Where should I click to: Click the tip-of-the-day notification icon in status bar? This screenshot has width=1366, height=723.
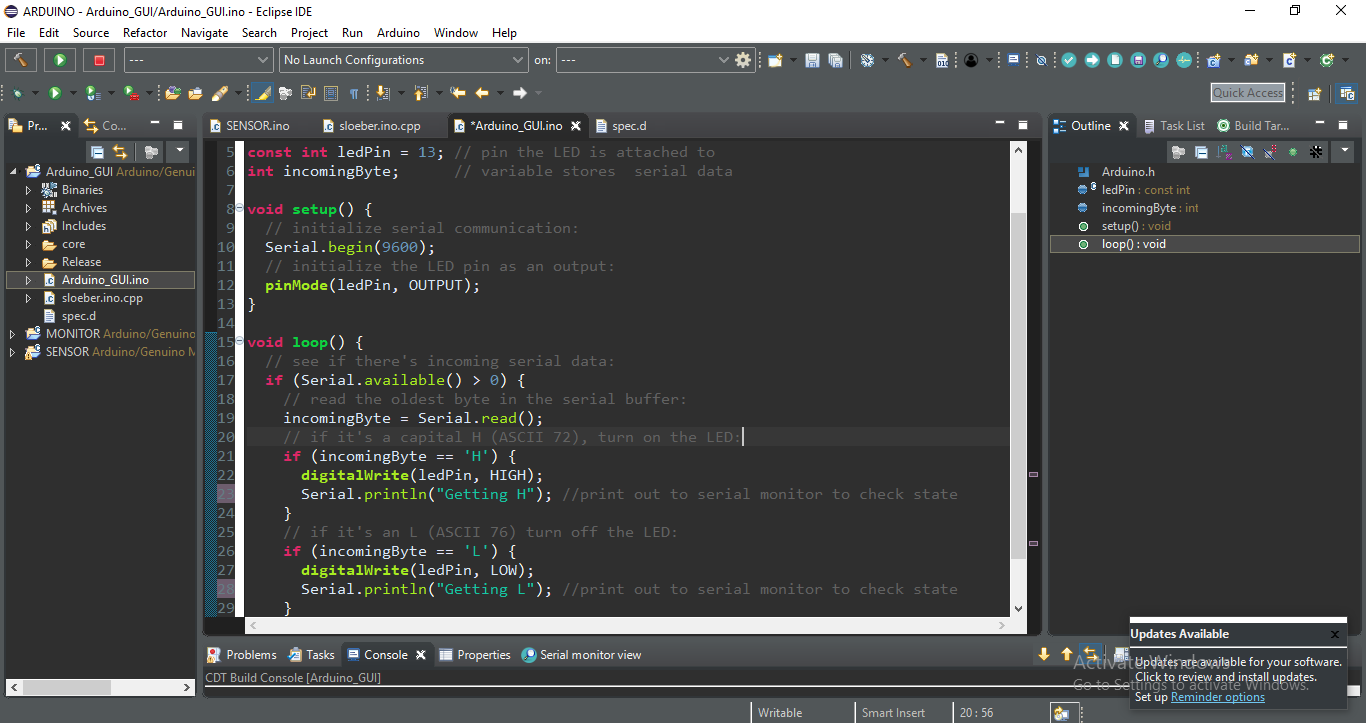tap(1061, 713)
